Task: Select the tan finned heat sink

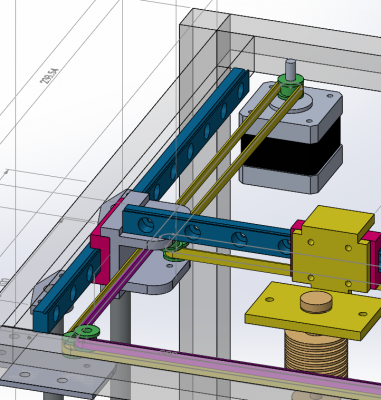Action: click(x=316, y=353)
